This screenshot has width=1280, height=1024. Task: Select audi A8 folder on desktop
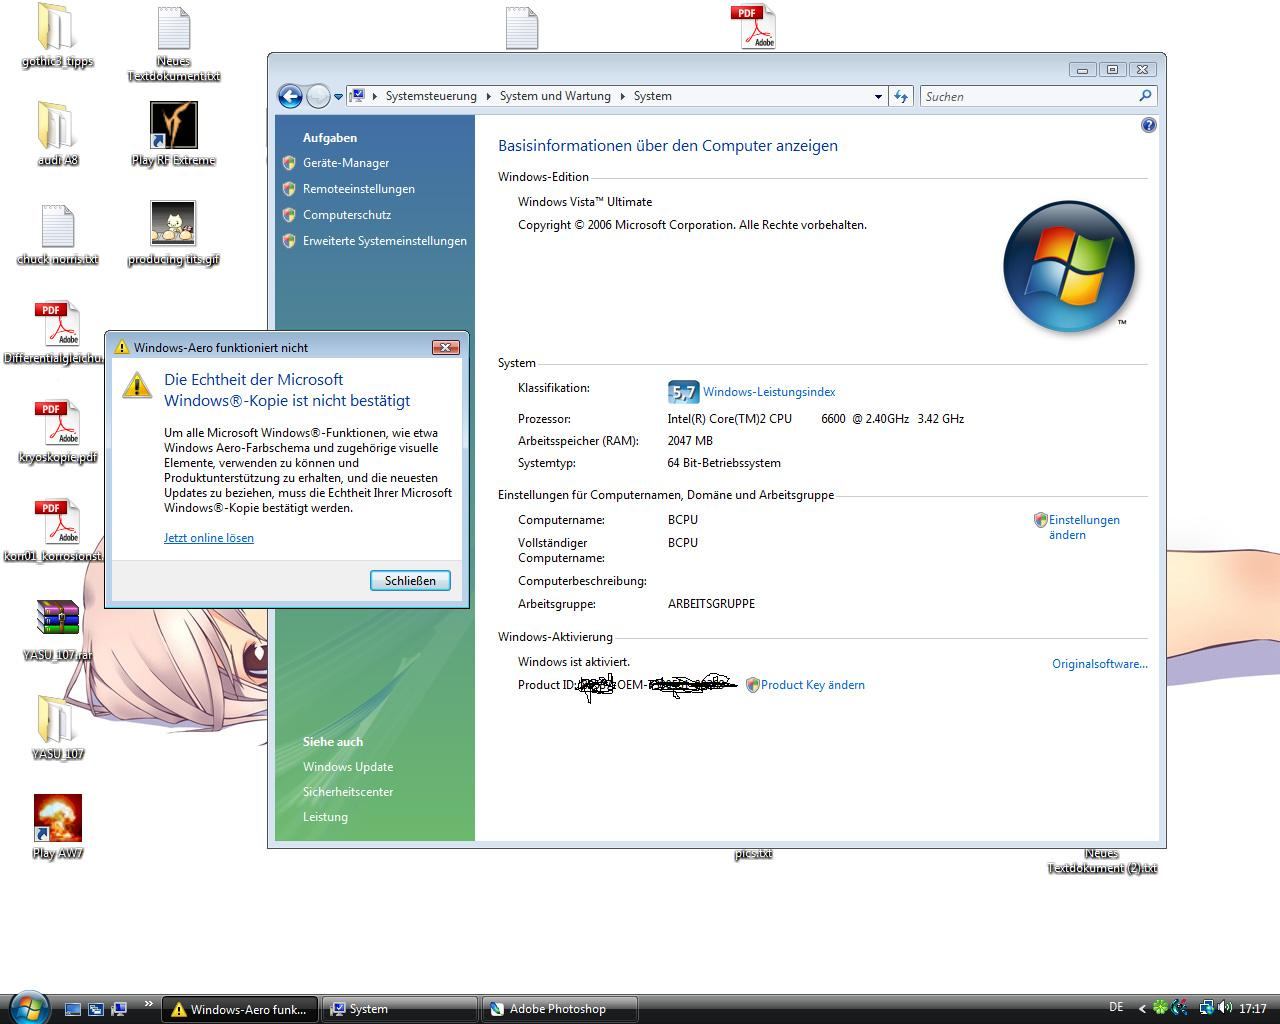coord(57,134)
